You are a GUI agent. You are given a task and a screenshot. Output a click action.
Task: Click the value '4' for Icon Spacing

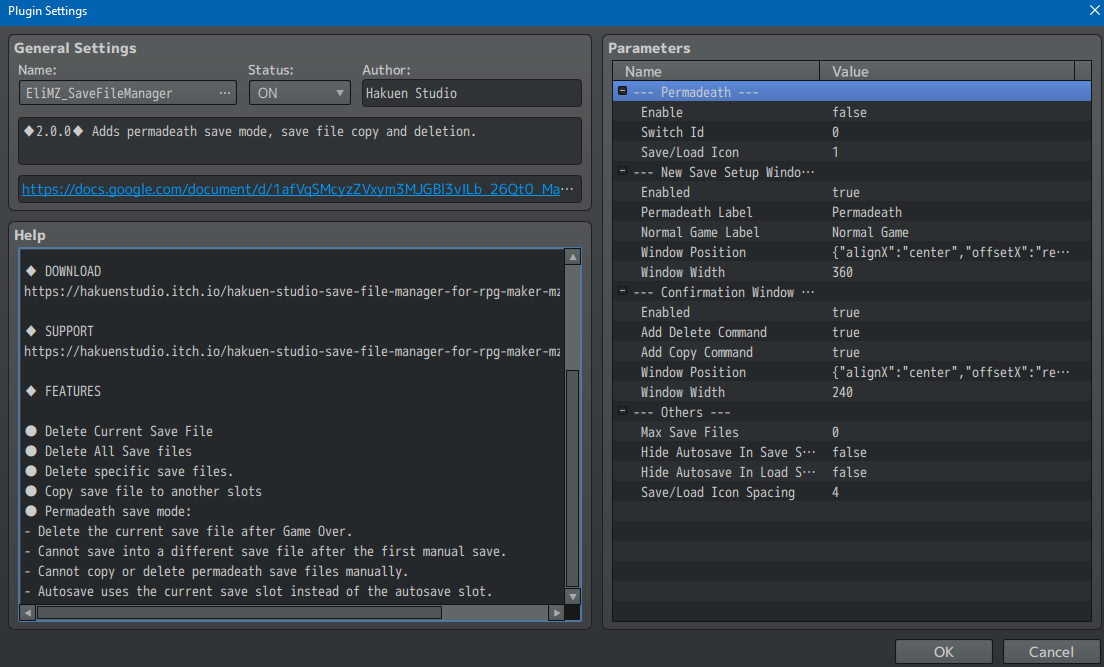point(835,492)
